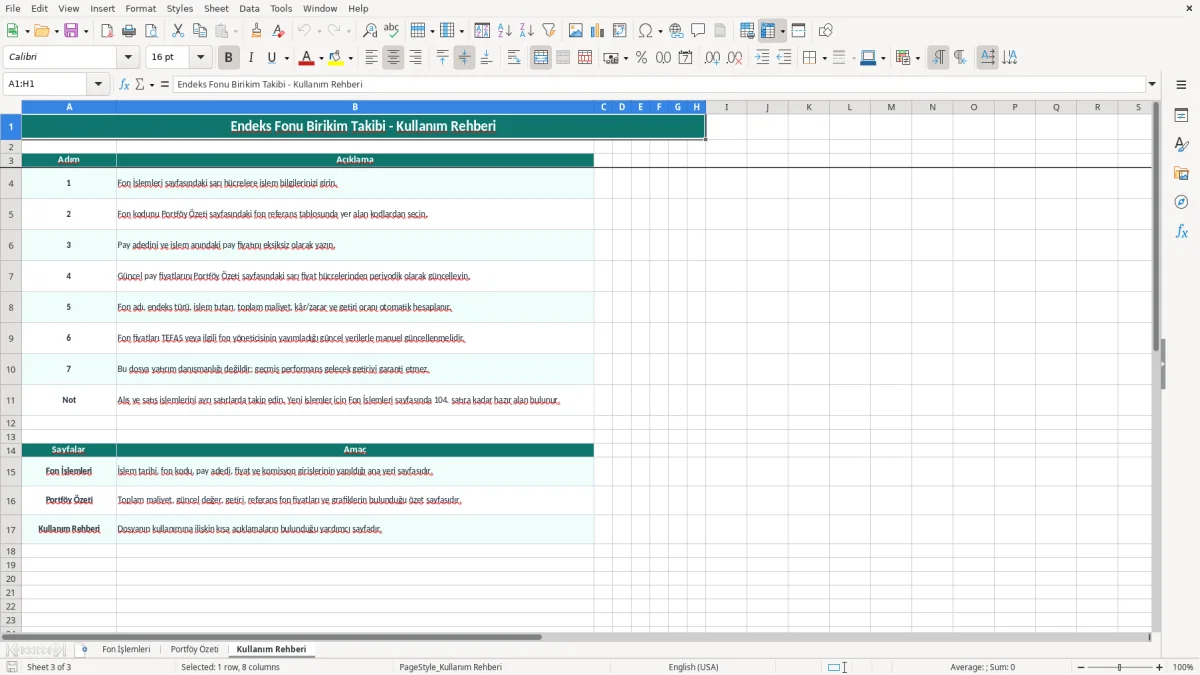The image size is (1200, 675).
Task: Open background color dropdown arrow
Action: [x=350, y=58]
